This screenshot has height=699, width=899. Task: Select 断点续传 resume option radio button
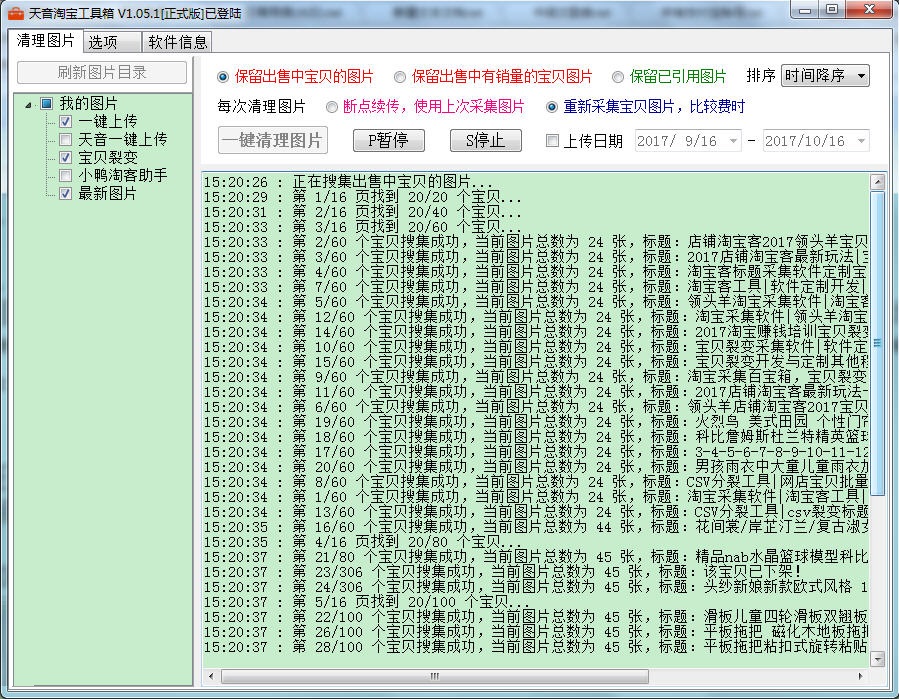point(331,107)
